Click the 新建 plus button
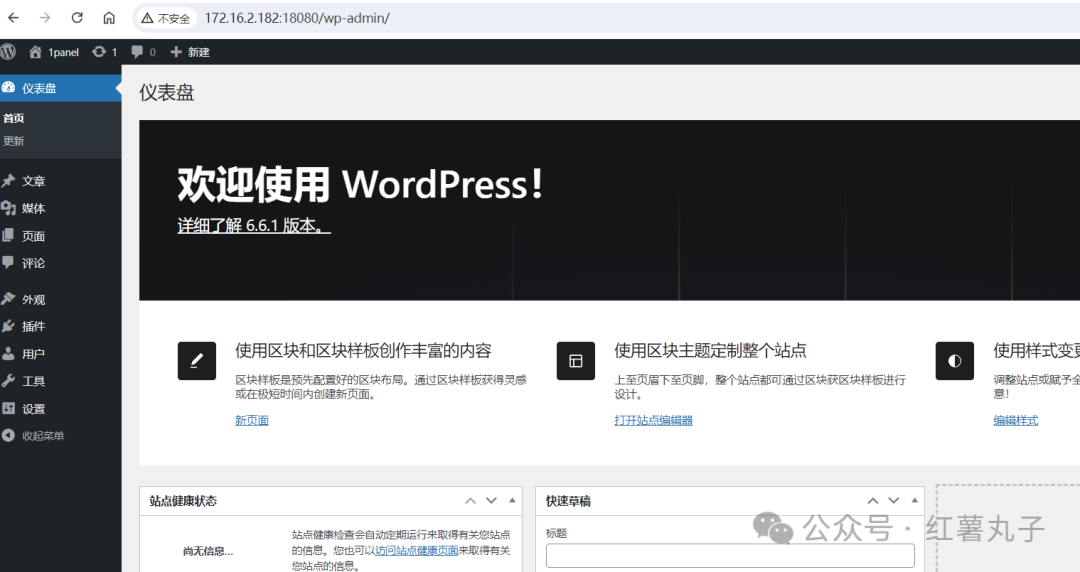Image resolution: width=1080 pixels, height=572 pixels. point(190,52)
